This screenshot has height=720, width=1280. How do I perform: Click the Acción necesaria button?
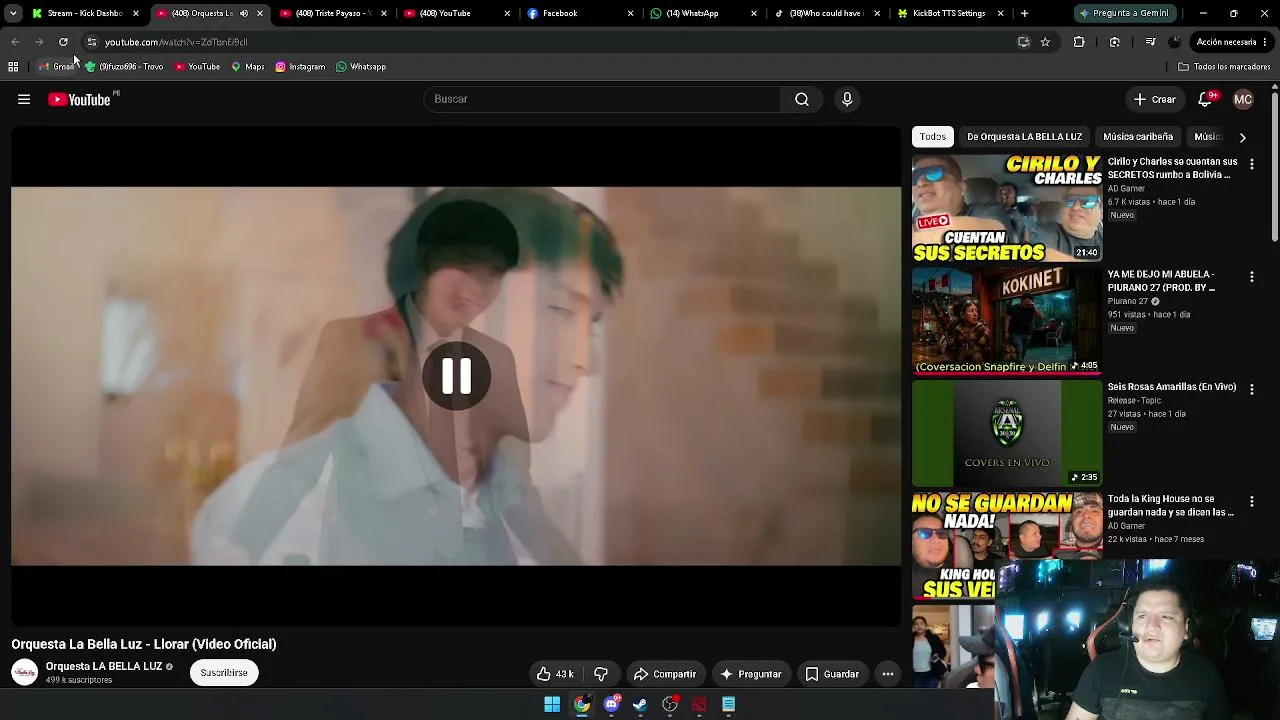coord(1226,42)
